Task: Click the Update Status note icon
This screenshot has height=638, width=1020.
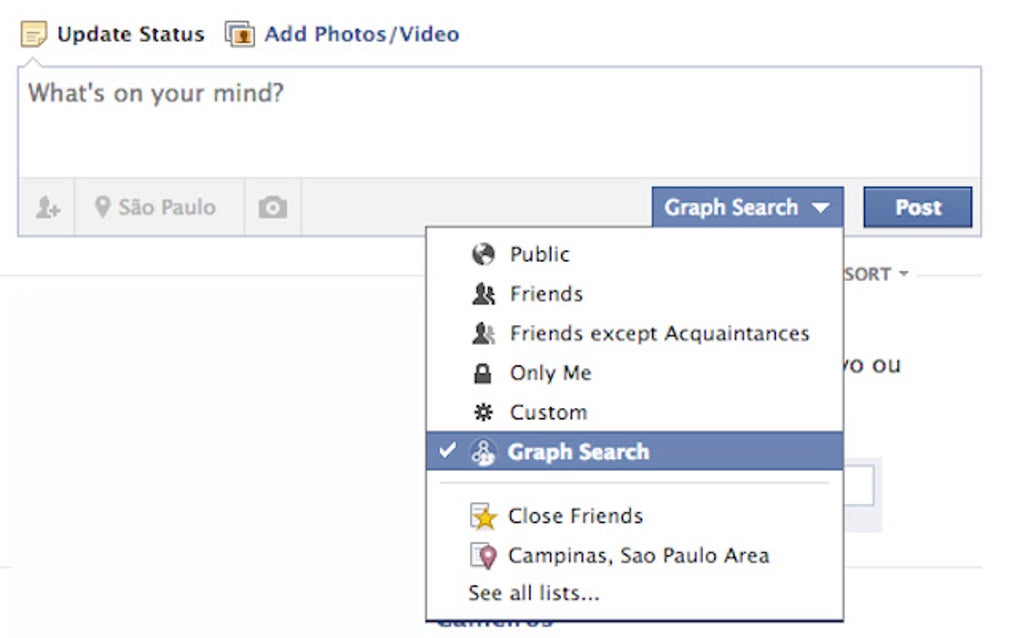Action: pyautogui.click(x=33, y=34)
